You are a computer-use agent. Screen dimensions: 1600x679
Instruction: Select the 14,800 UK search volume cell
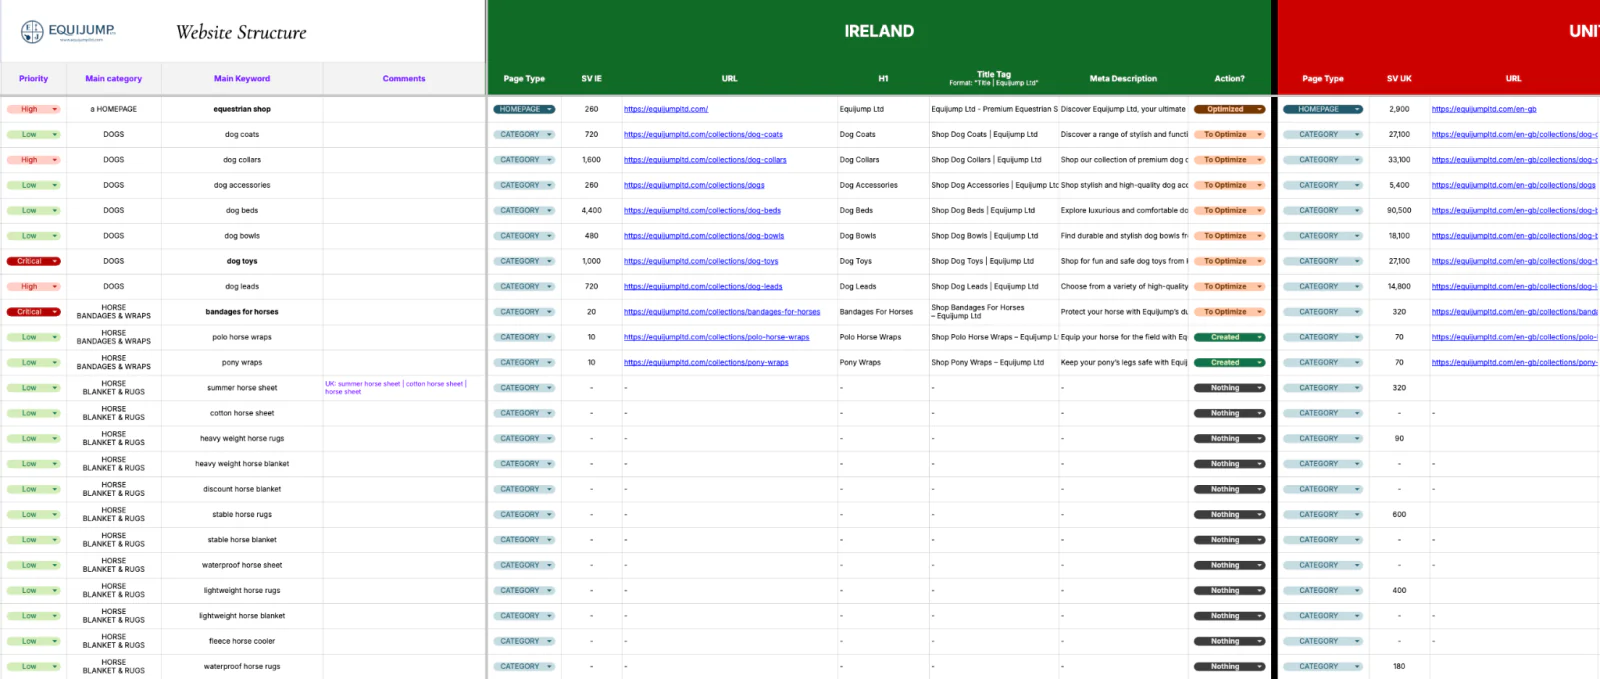click(x=1399, y=286)
